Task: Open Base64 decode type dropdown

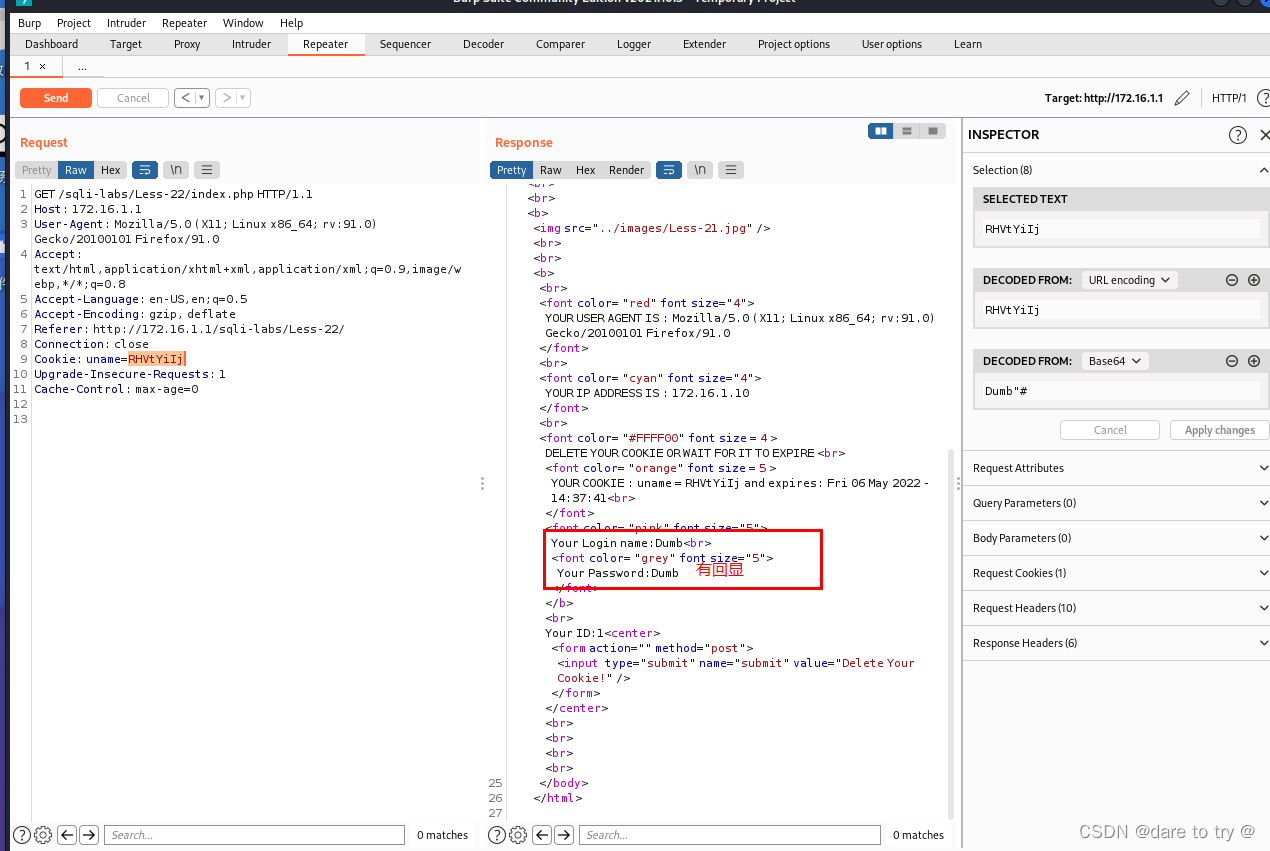Action: 1115,361
